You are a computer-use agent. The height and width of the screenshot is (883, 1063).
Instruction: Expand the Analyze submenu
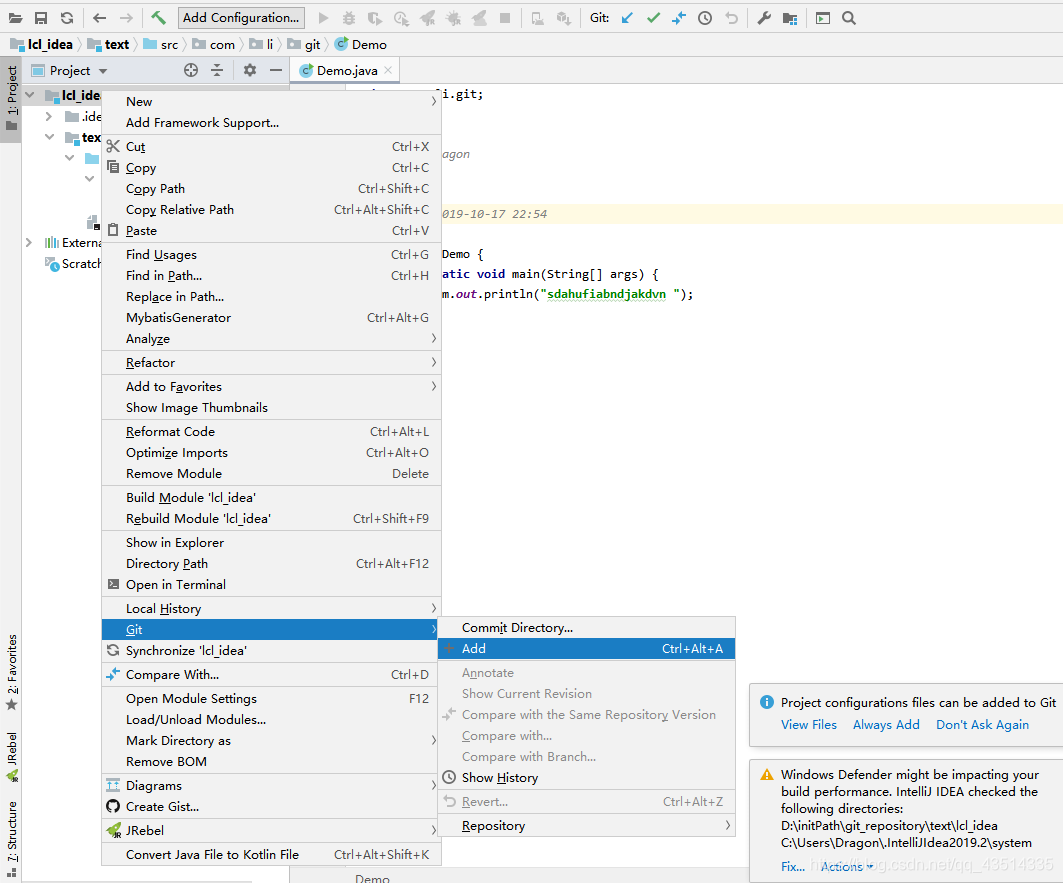(271, 338)
